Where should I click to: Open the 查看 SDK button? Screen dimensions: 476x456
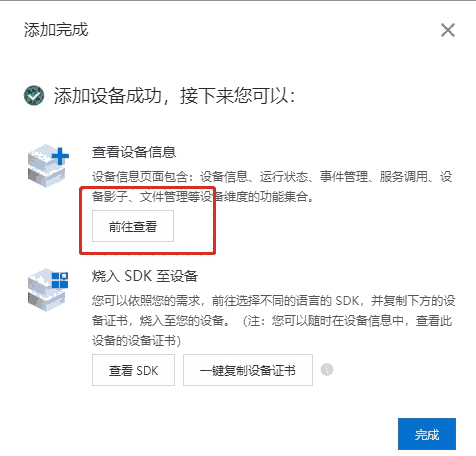[133, 370]
